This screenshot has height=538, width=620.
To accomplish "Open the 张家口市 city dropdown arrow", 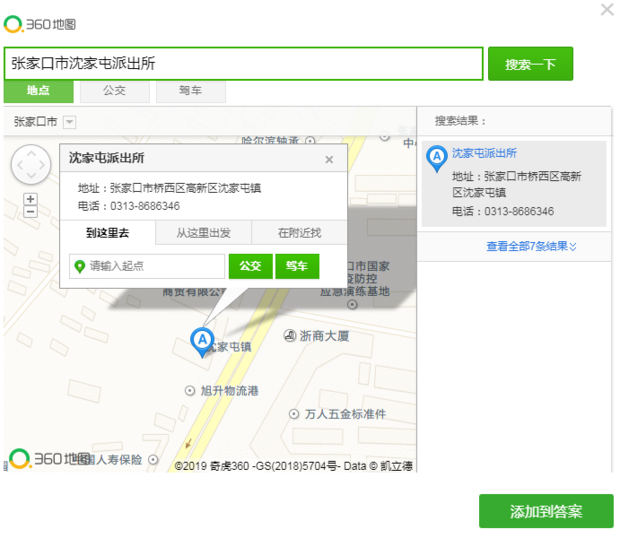I will click(x=70, y=122).
